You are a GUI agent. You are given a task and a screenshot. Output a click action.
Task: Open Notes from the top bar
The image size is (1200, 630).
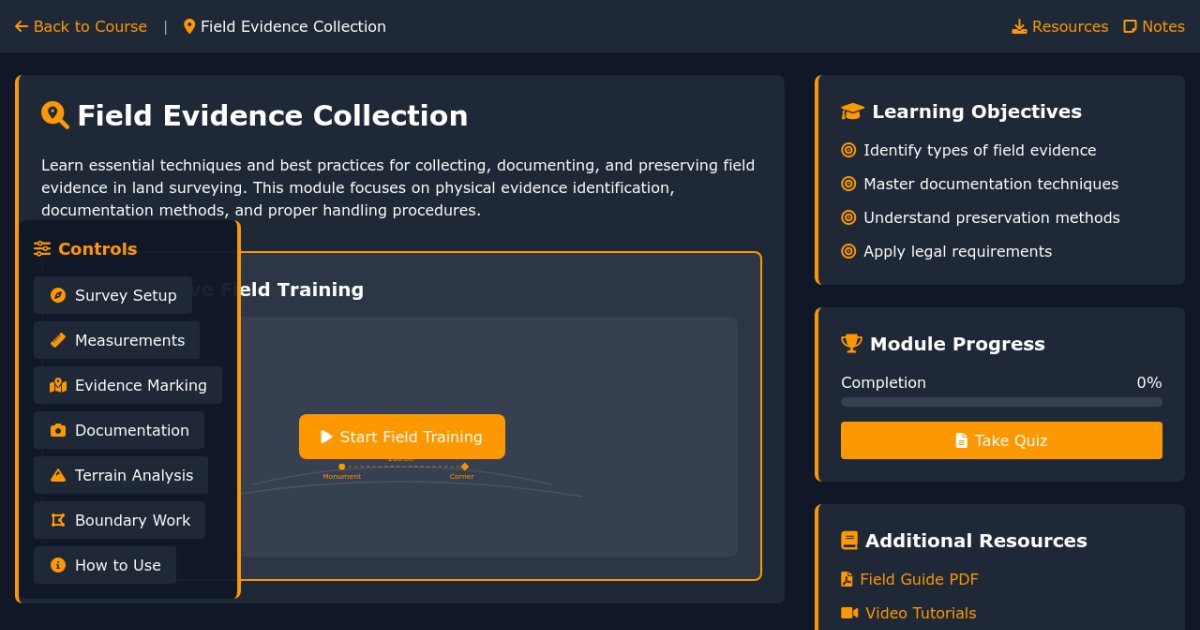click(x=1153, y=26)
